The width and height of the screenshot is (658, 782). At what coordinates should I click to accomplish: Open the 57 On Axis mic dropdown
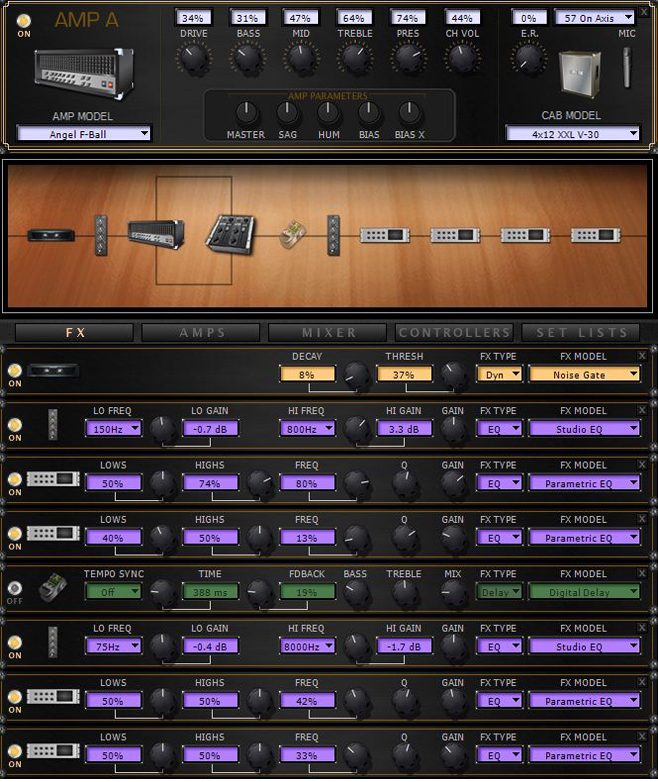point(594,18)
